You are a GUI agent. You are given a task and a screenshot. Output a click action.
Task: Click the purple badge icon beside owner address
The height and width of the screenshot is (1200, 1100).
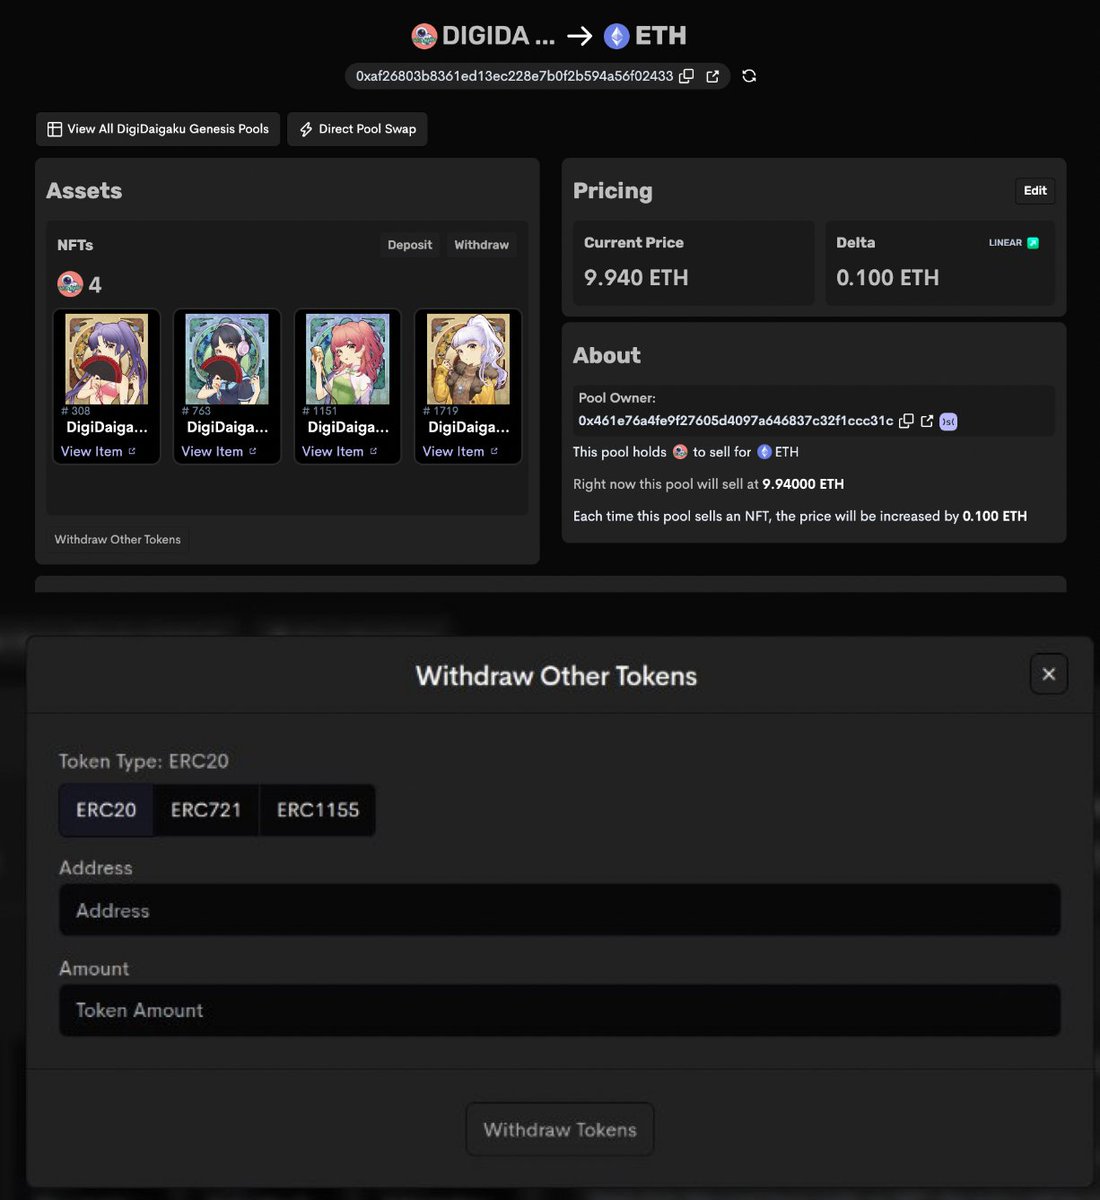pos(948,421)
